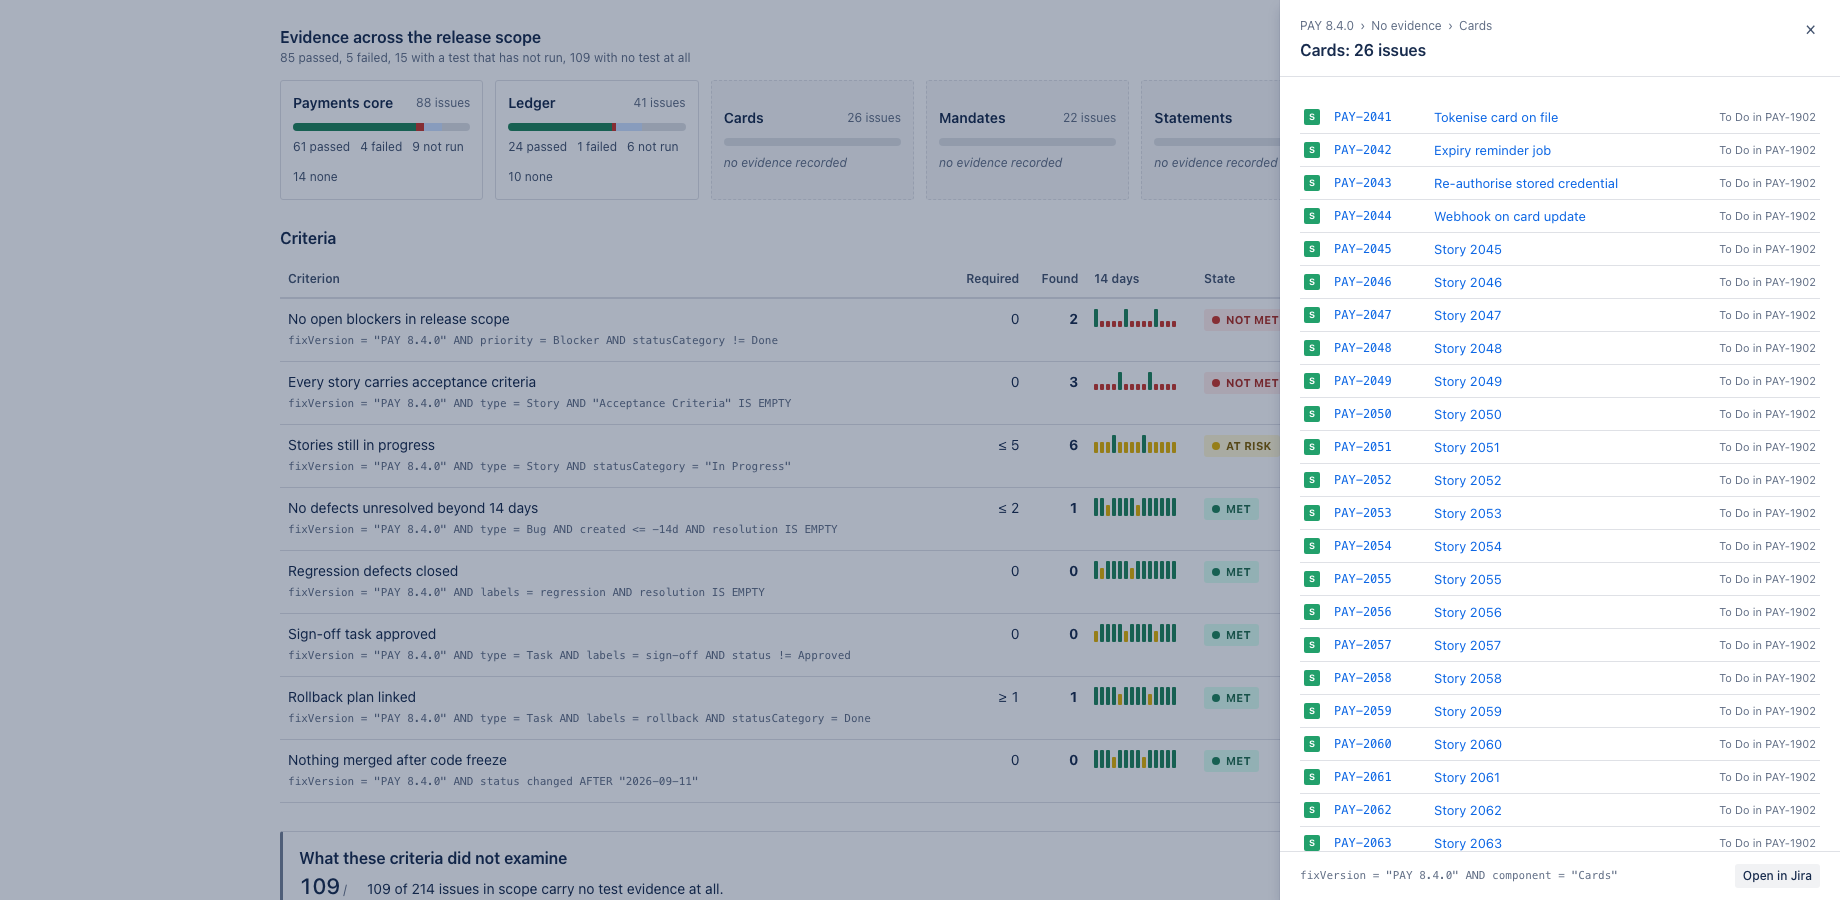Click the Payments core progress bar
The image size is (1840, 900).
click(x=381, y=127)
